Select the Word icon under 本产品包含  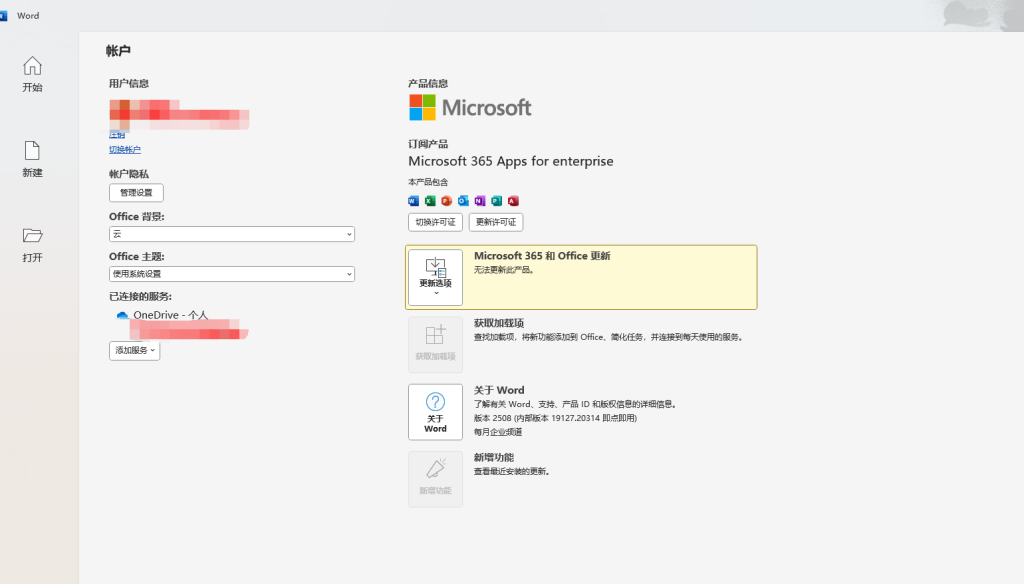click(413, 200)
